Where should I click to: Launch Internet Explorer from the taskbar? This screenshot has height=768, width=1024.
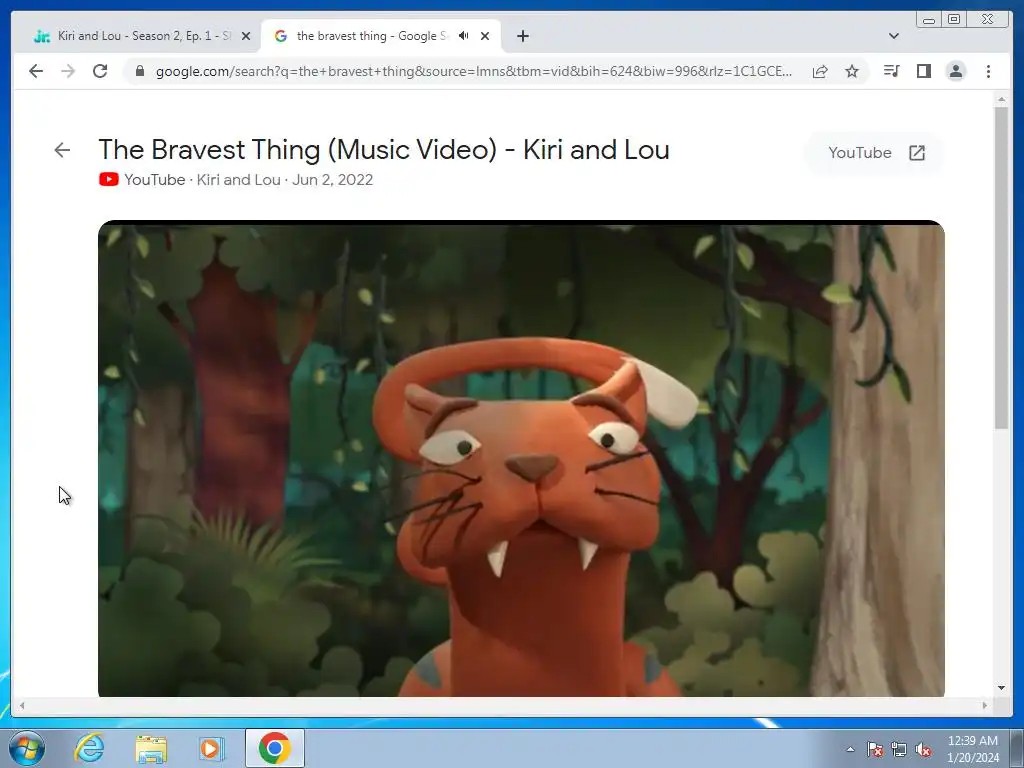point(89,748)
